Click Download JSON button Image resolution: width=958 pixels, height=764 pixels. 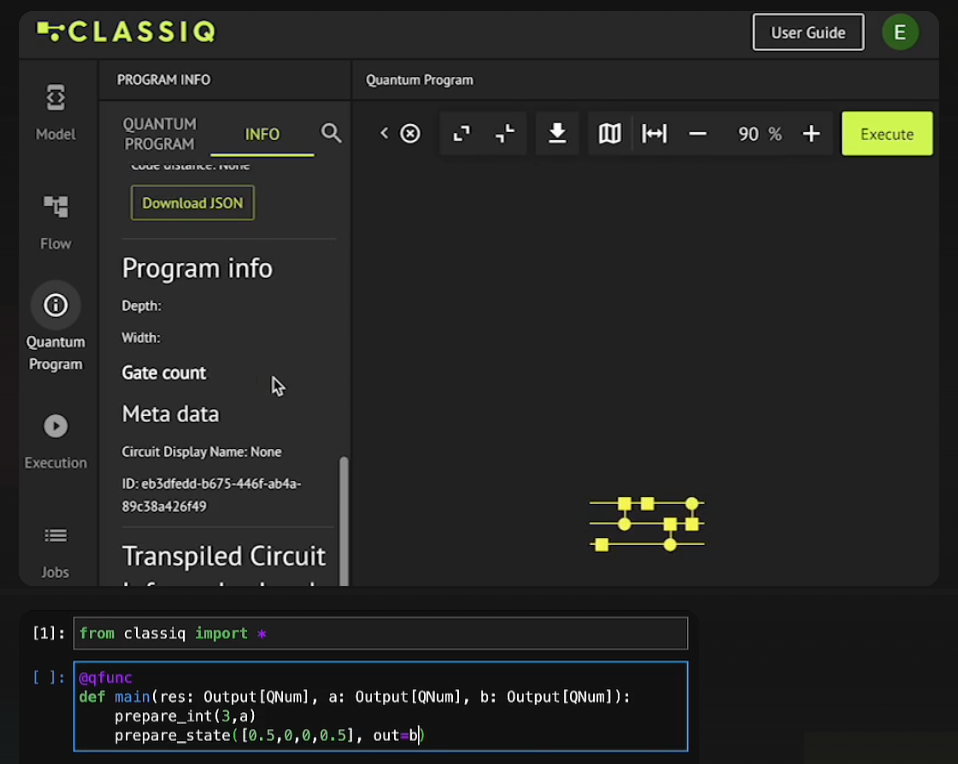tap(192, 203)
